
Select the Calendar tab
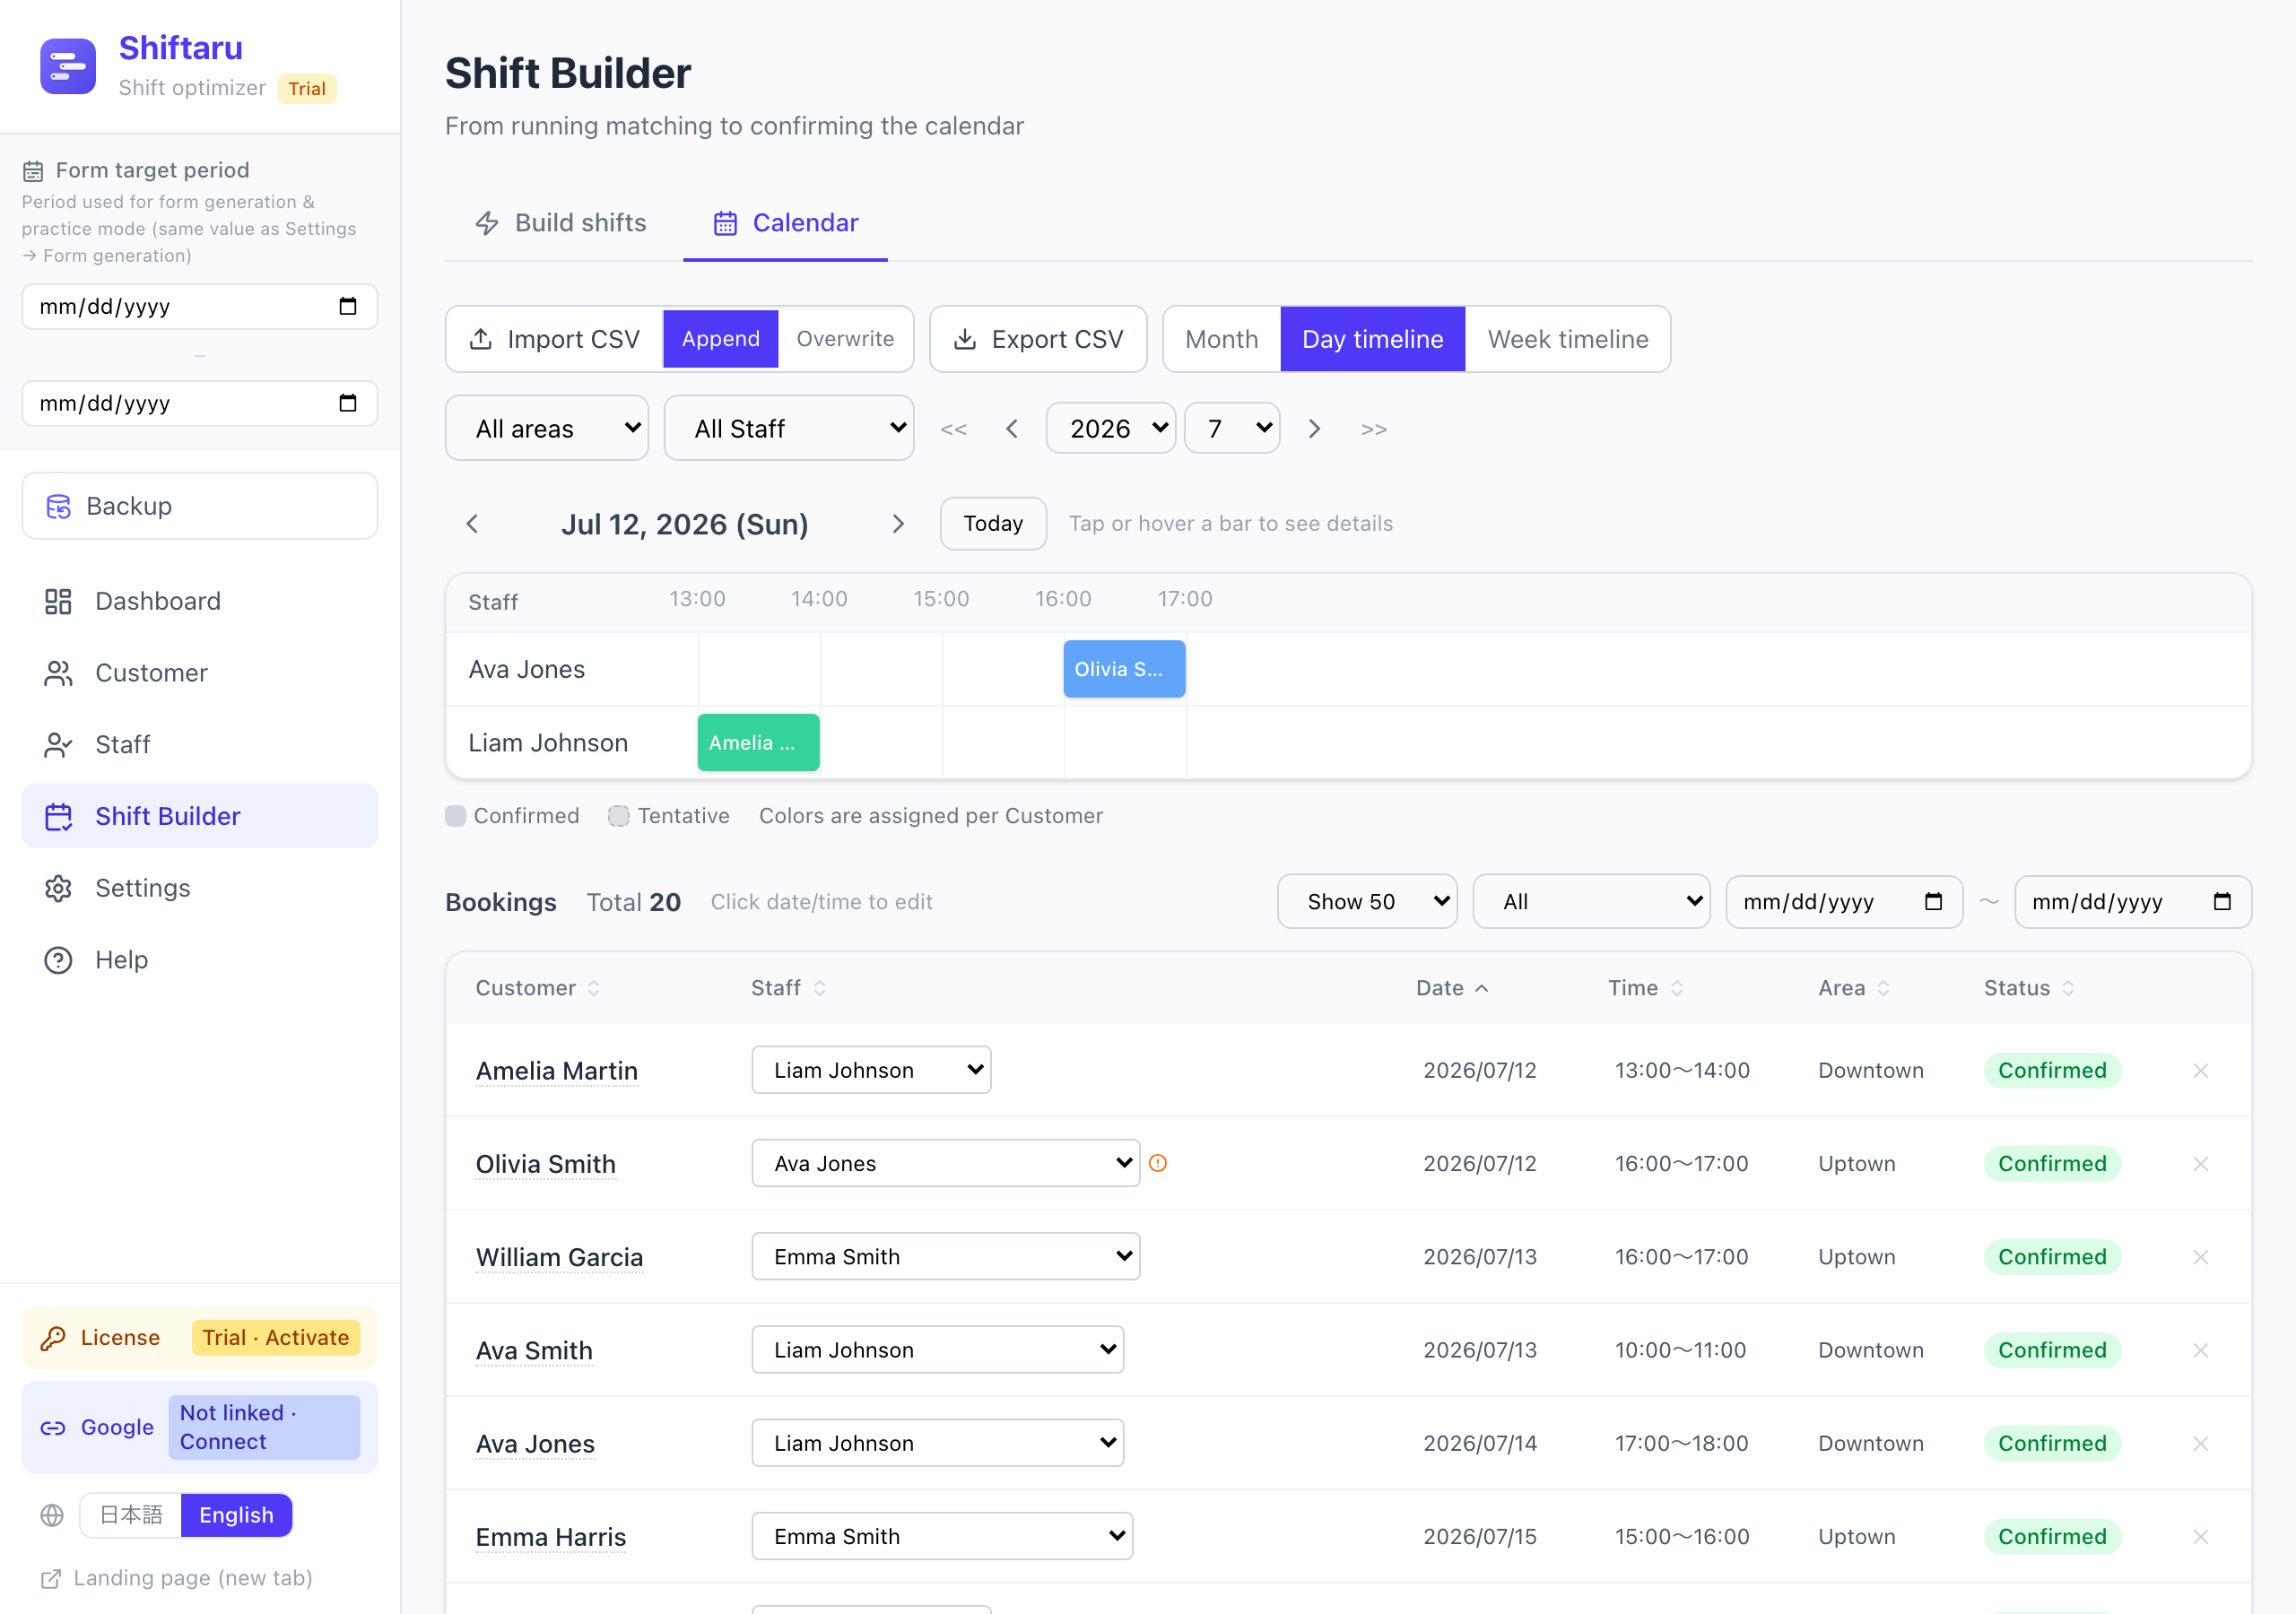pos(785,222)
